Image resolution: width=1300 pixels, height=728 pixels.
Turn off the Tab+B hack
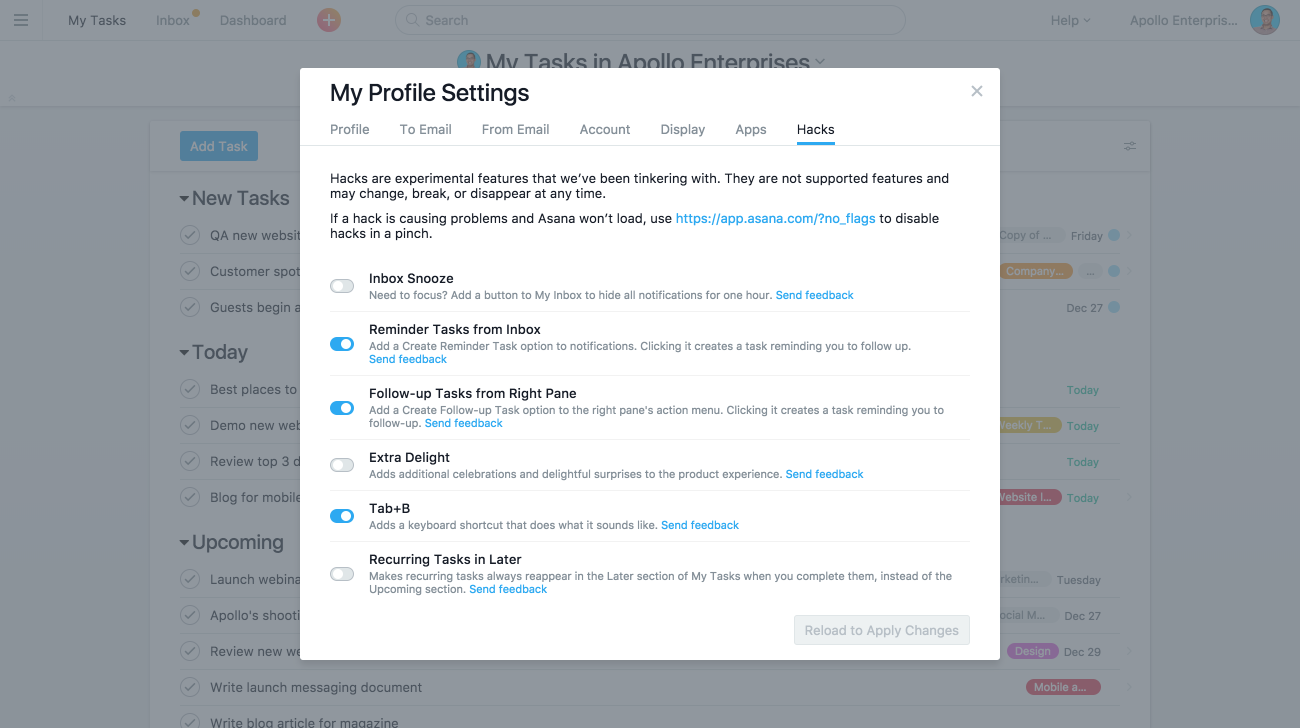pyautogui.click(x=342, y=516)
